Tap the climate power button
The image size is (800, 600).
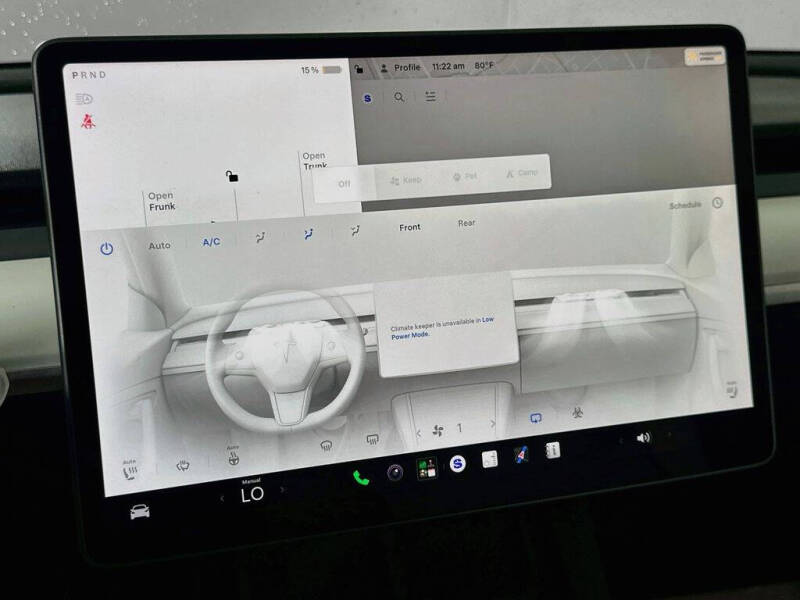coord(107,249)
